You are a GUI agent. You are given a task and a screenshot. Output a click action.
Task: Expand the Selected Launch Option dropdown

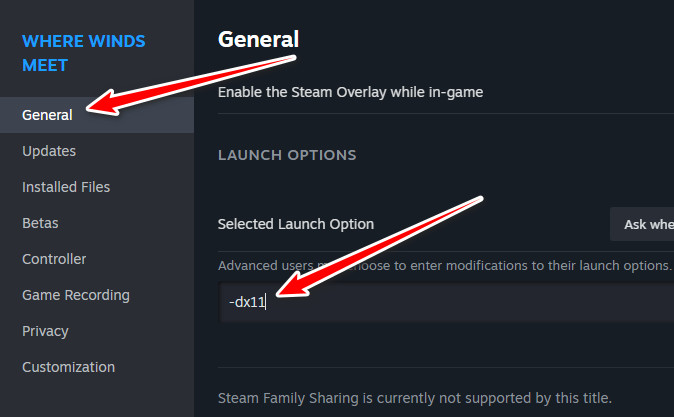(x=642, y=224)
